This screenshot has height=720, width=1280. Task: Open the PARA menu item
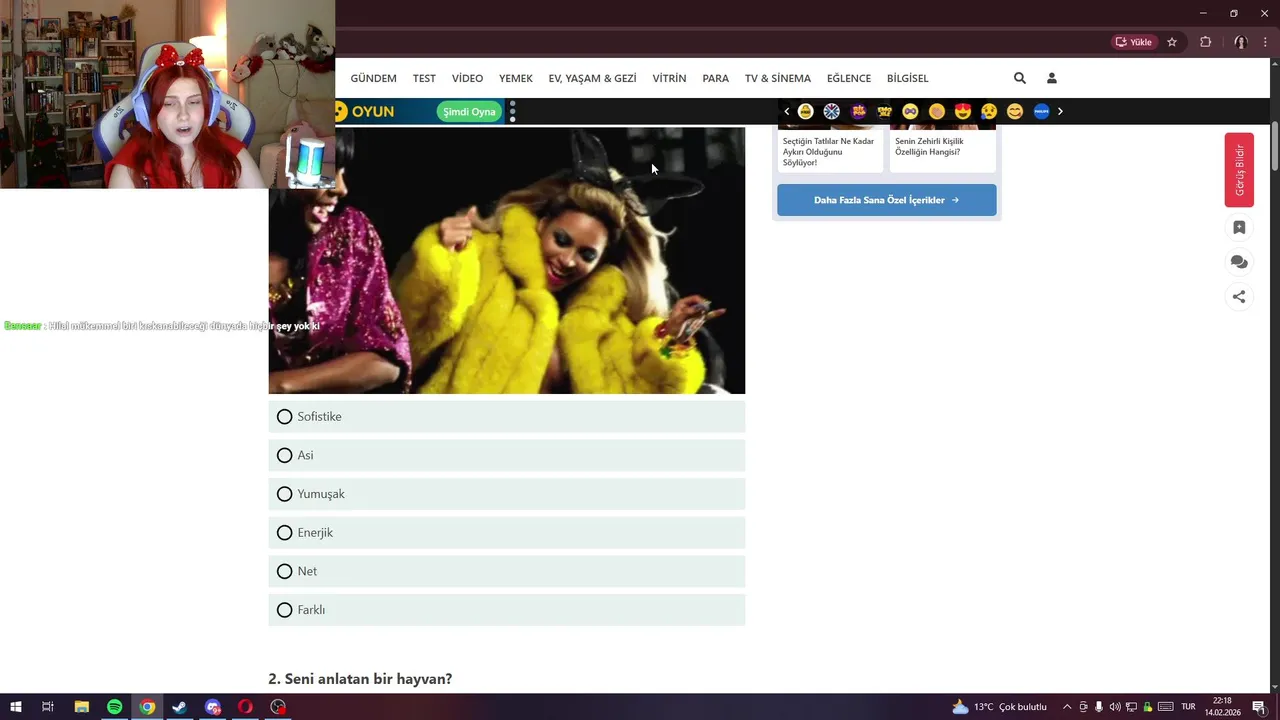click(715, 78)
